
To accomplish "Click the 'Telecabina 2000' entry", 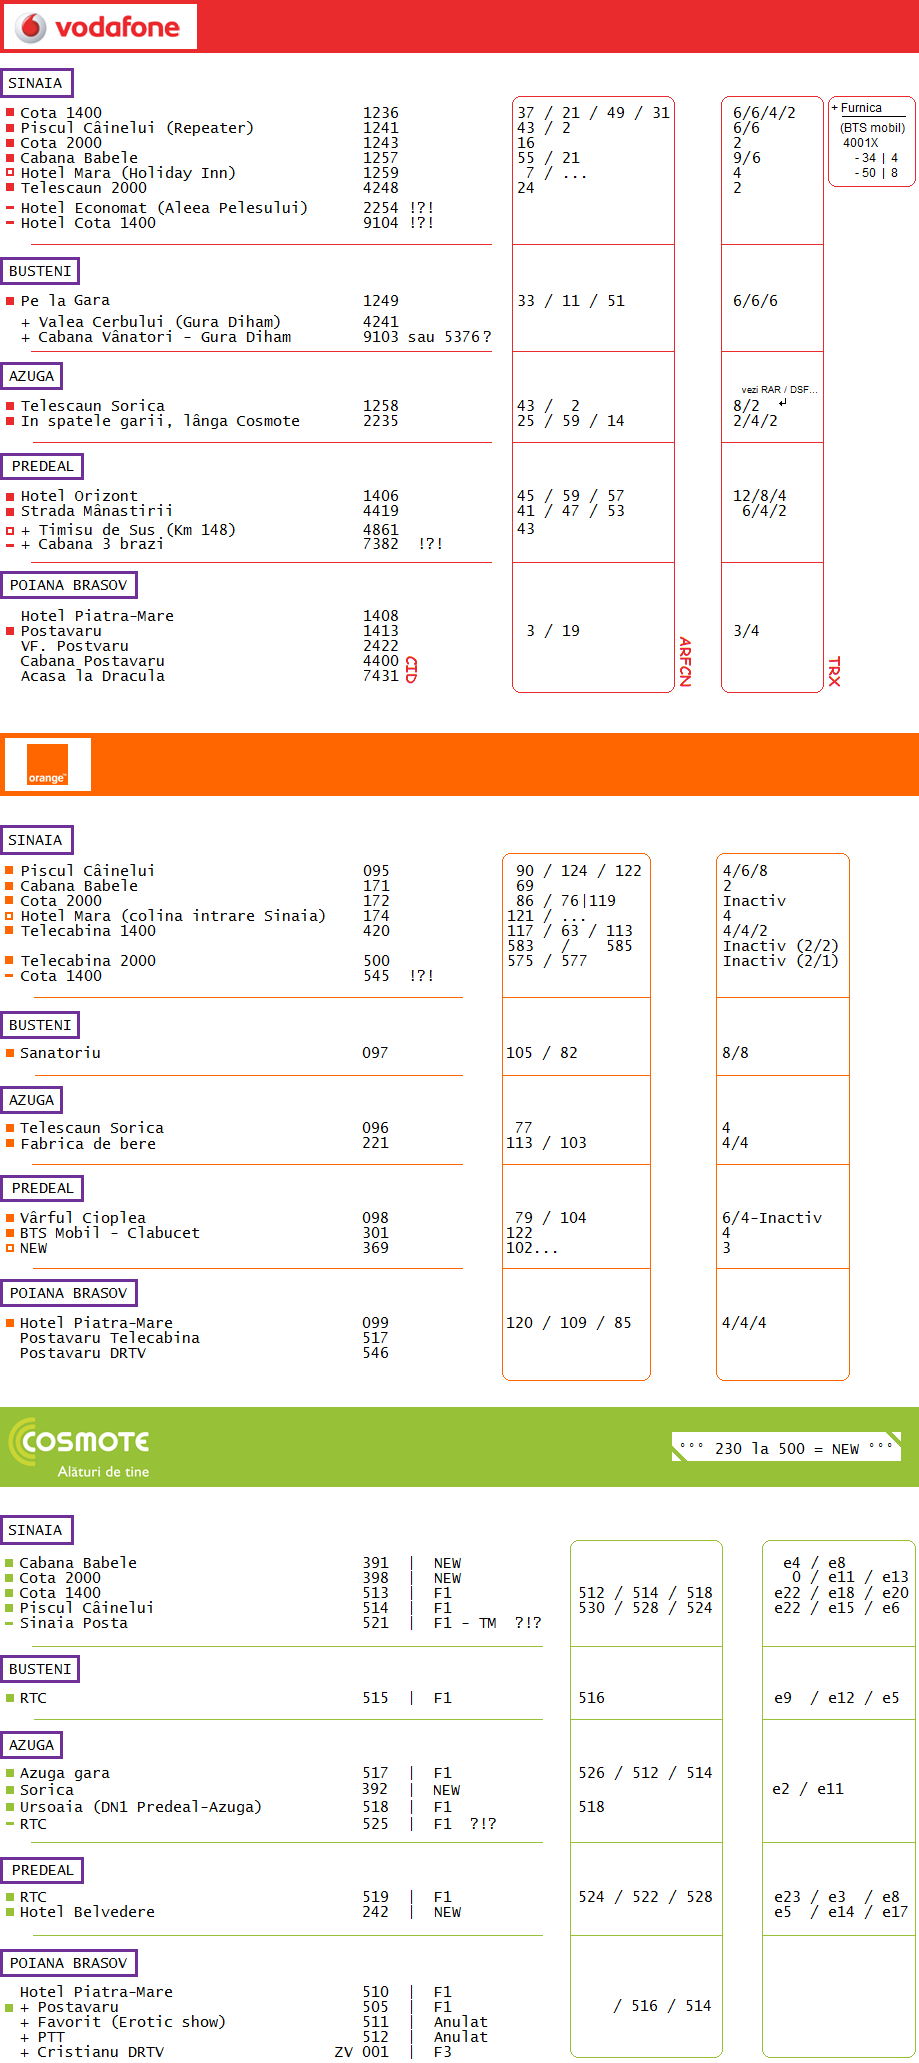I will (88, 961).
